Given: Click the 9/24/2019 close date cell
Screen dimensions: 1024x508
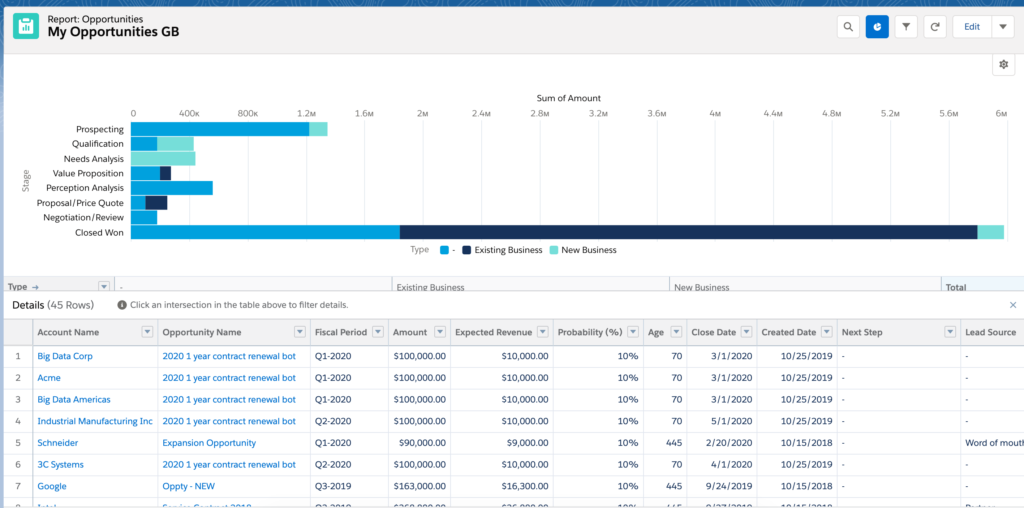Looking at the screenshot, I should pos(722,486).
